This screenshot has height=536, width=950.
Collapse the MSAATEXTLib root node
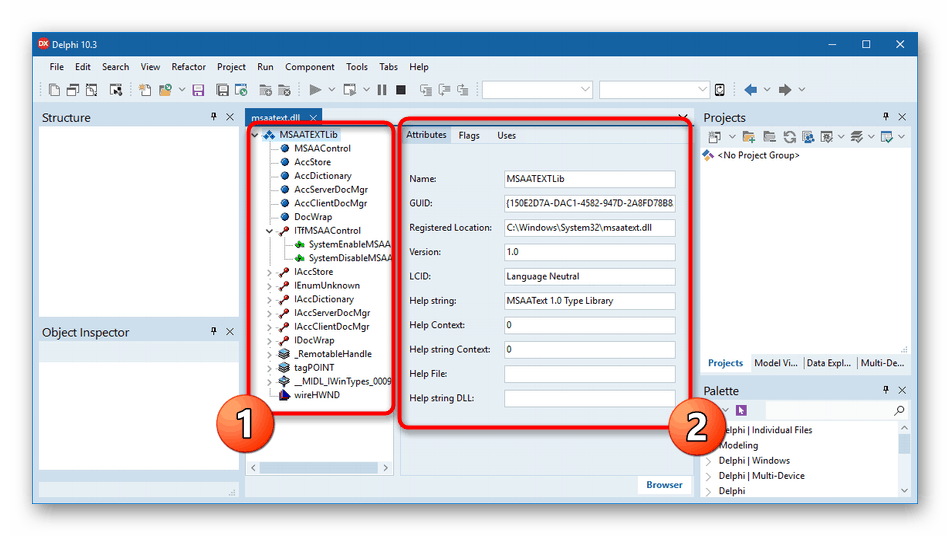pyautogui.click(x=255, y=134)
